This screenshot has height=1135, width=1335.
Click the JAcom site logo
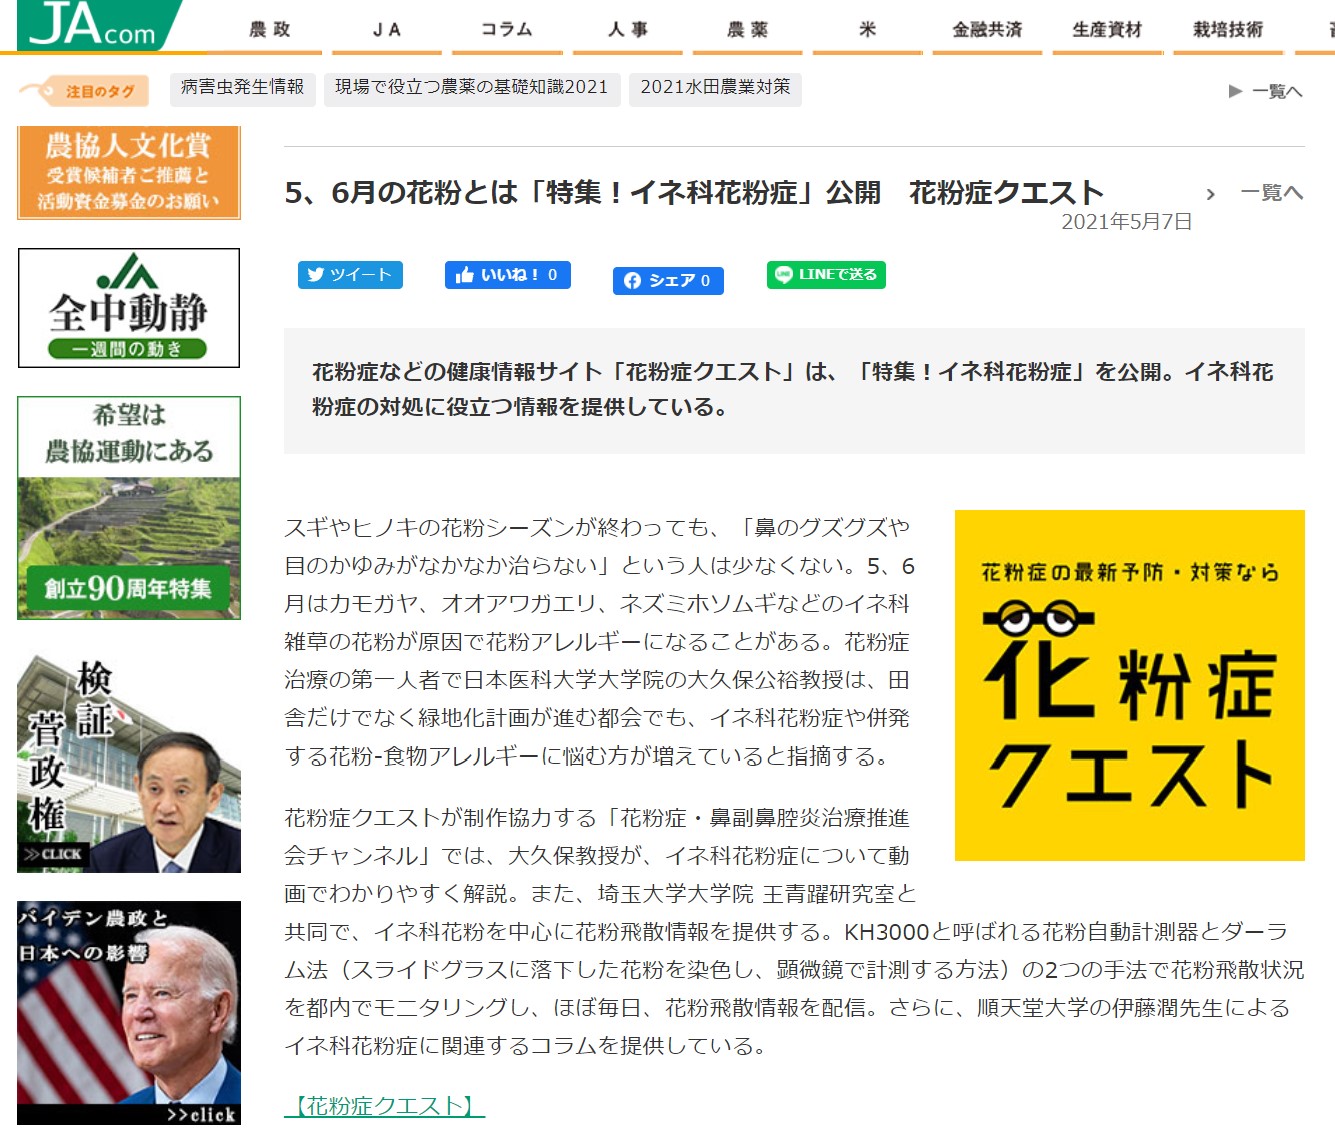[x=90, y=25]
